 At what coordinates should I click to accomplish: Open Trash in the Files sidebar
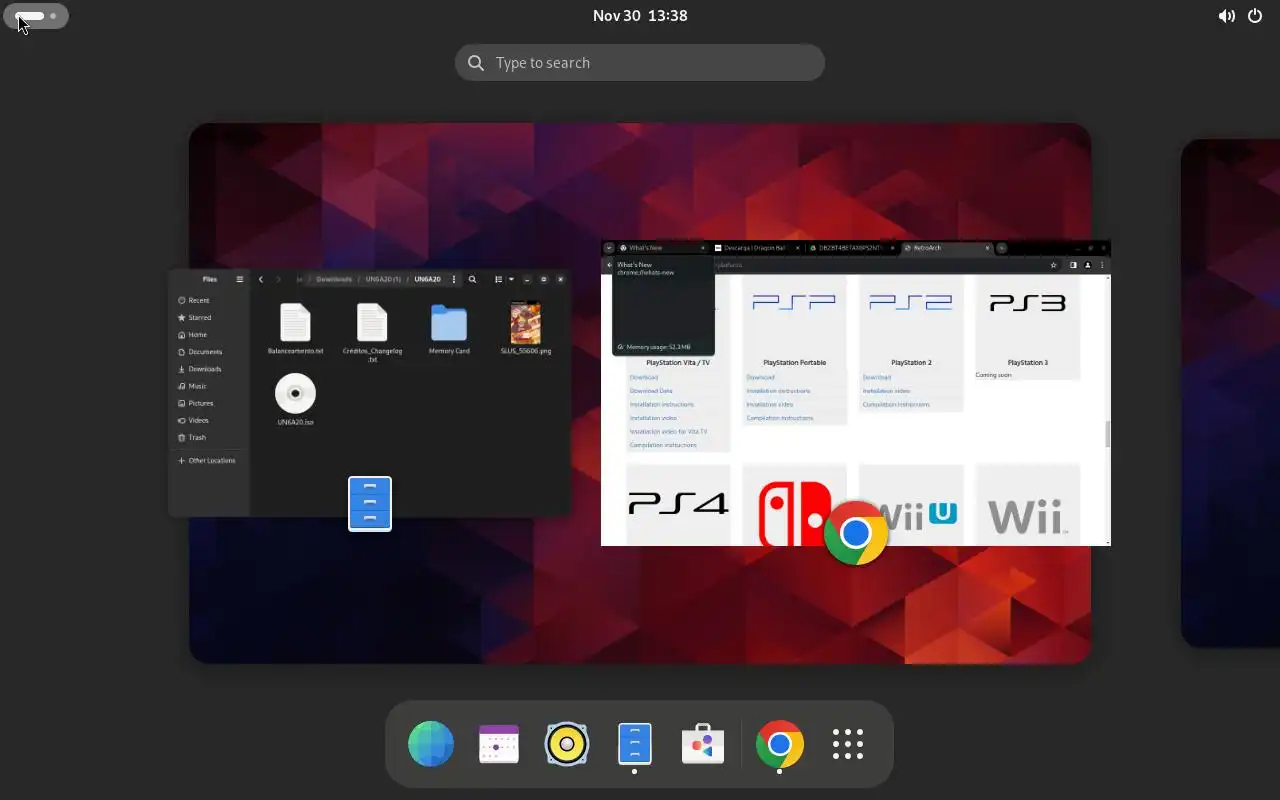[x=209, y=437]
